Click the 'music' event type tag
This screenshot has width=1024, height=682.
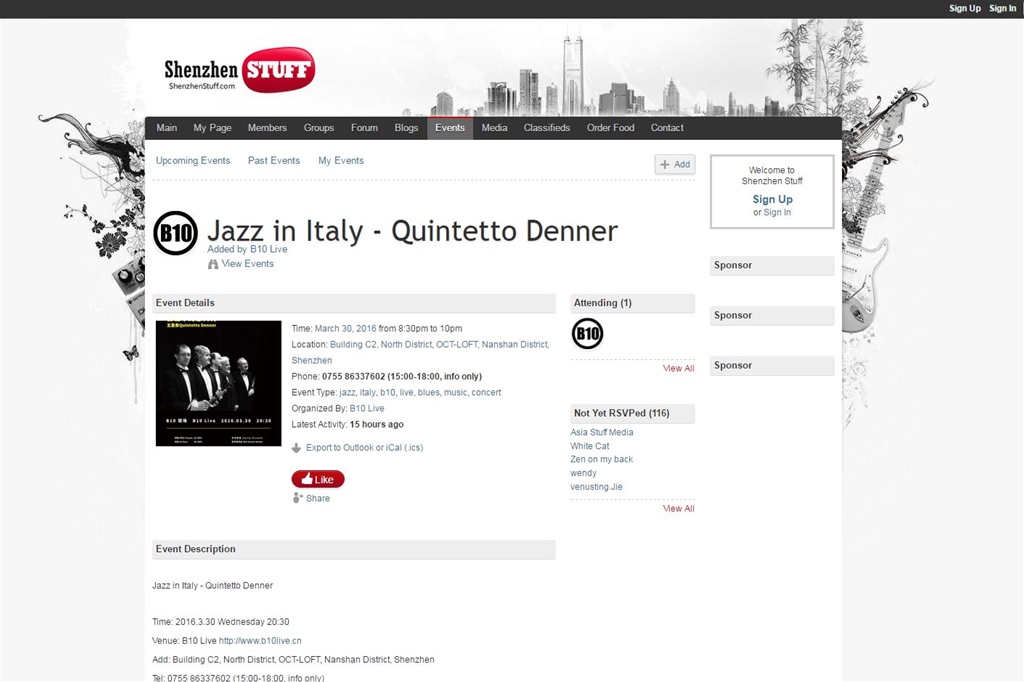pyautogui.click(x=455, y=393)
